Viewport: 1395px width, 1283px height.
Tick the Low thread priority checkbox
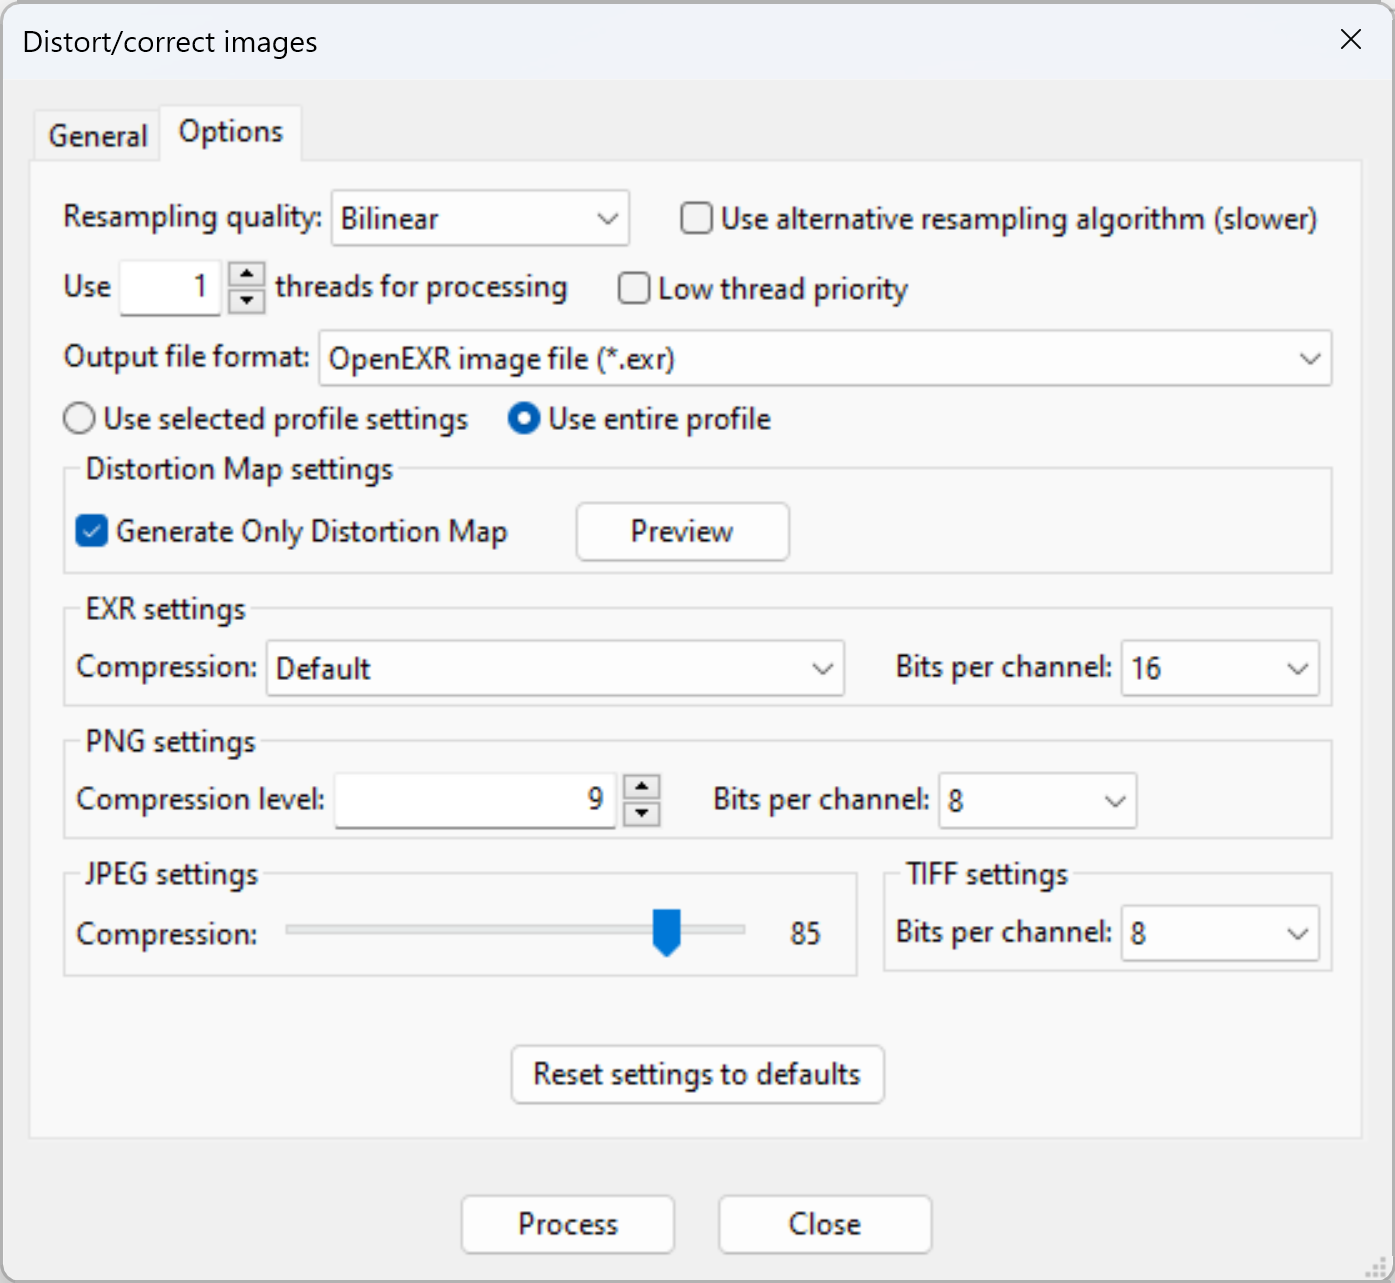[x=634, y=288]
